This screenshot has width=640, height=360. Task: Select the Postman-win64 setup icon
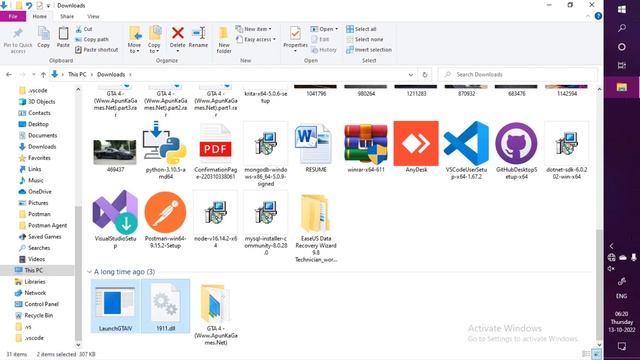[165, 212]
